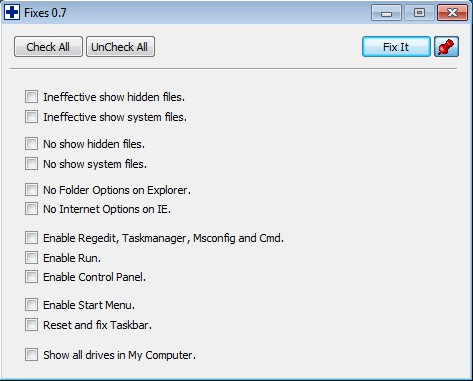Click the Fix It button
The height and width of the screenshot is (381, 473).
(396, 47)
